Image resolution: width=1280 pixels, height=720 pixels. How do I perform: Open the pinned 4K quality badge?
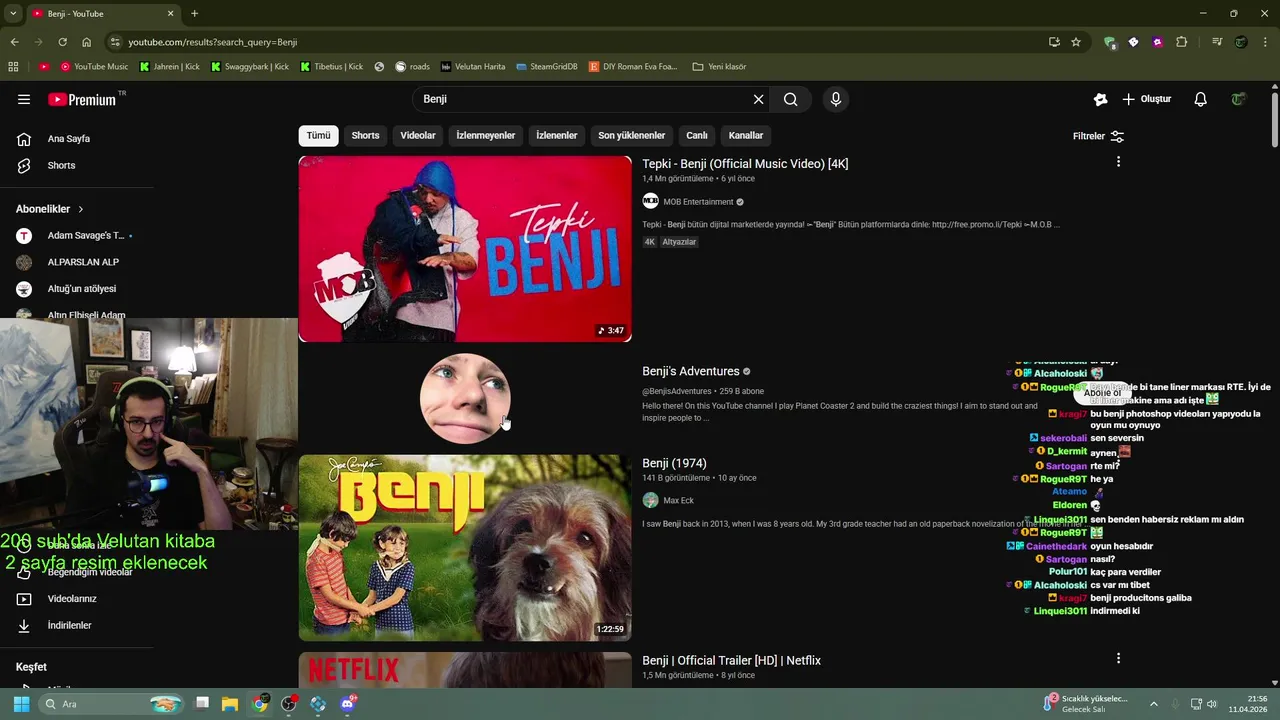[x=649, y=242]
